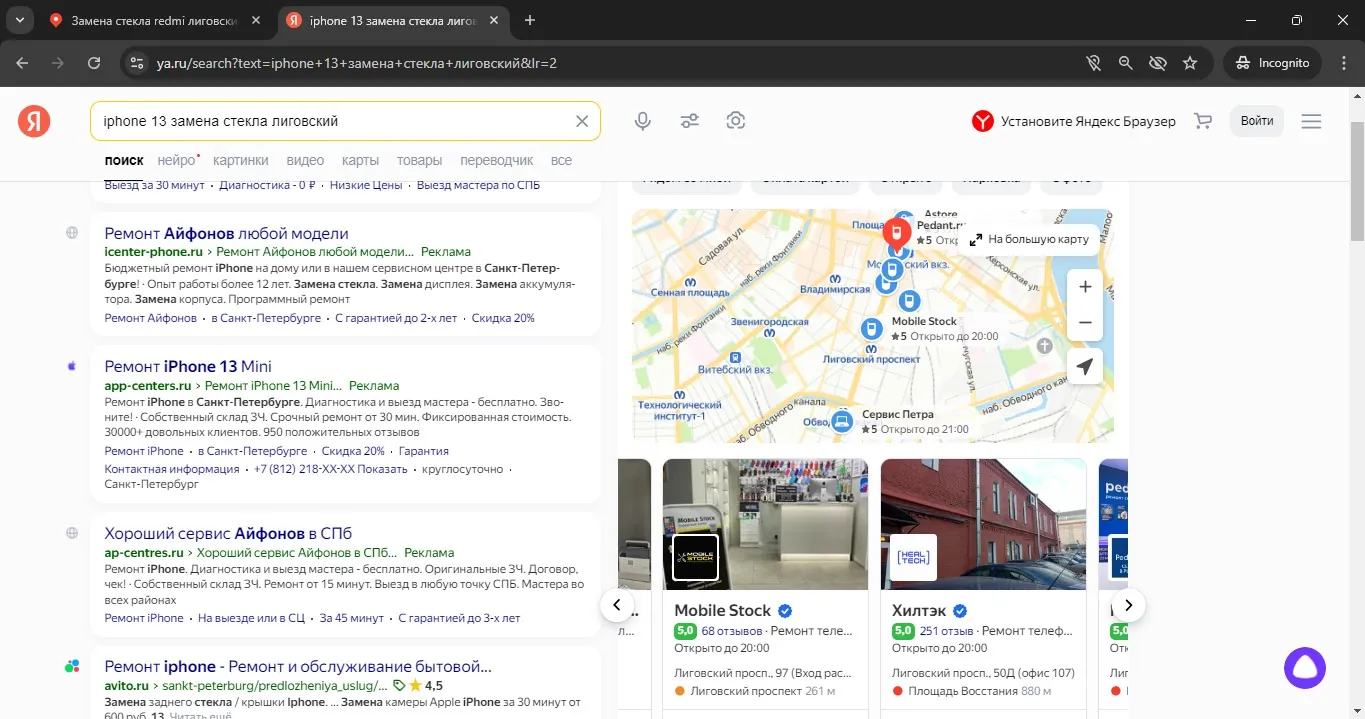Viewport: 1365px width, 719px height.
Task: Search by image with camera icon
Action: click(x=736, y=121)
